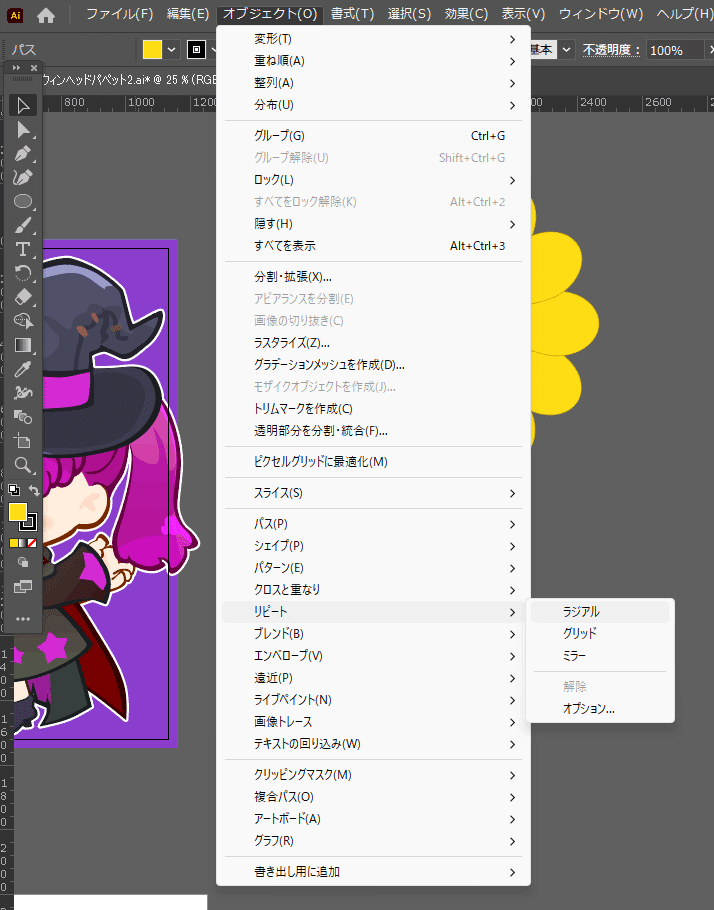Expand 重ね順(A) submenu
This screenshot has width=714, height=910.
[x=373, y=61]
